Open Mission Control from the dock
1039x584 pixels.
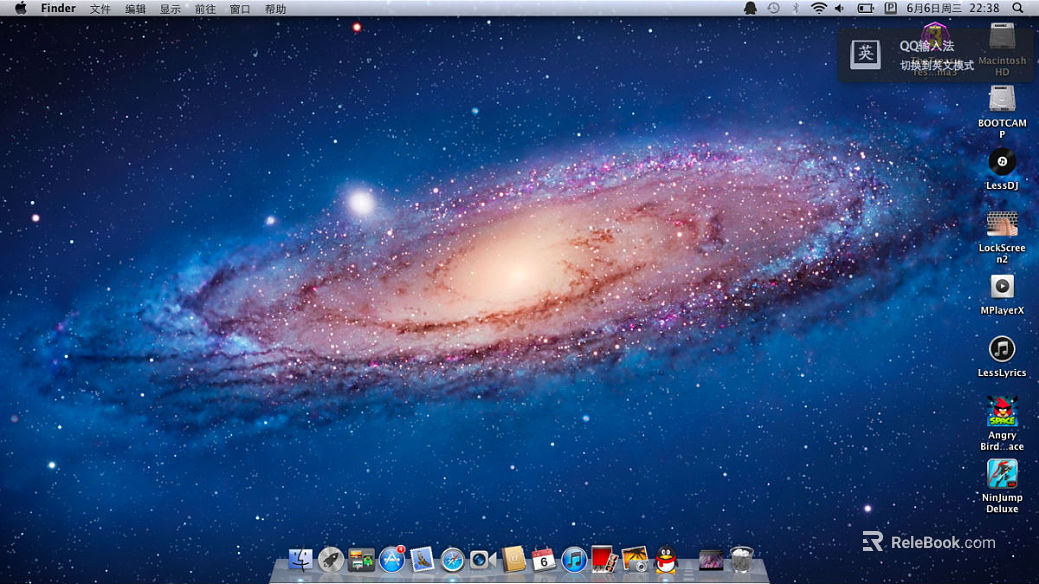[x=361, y=560]
